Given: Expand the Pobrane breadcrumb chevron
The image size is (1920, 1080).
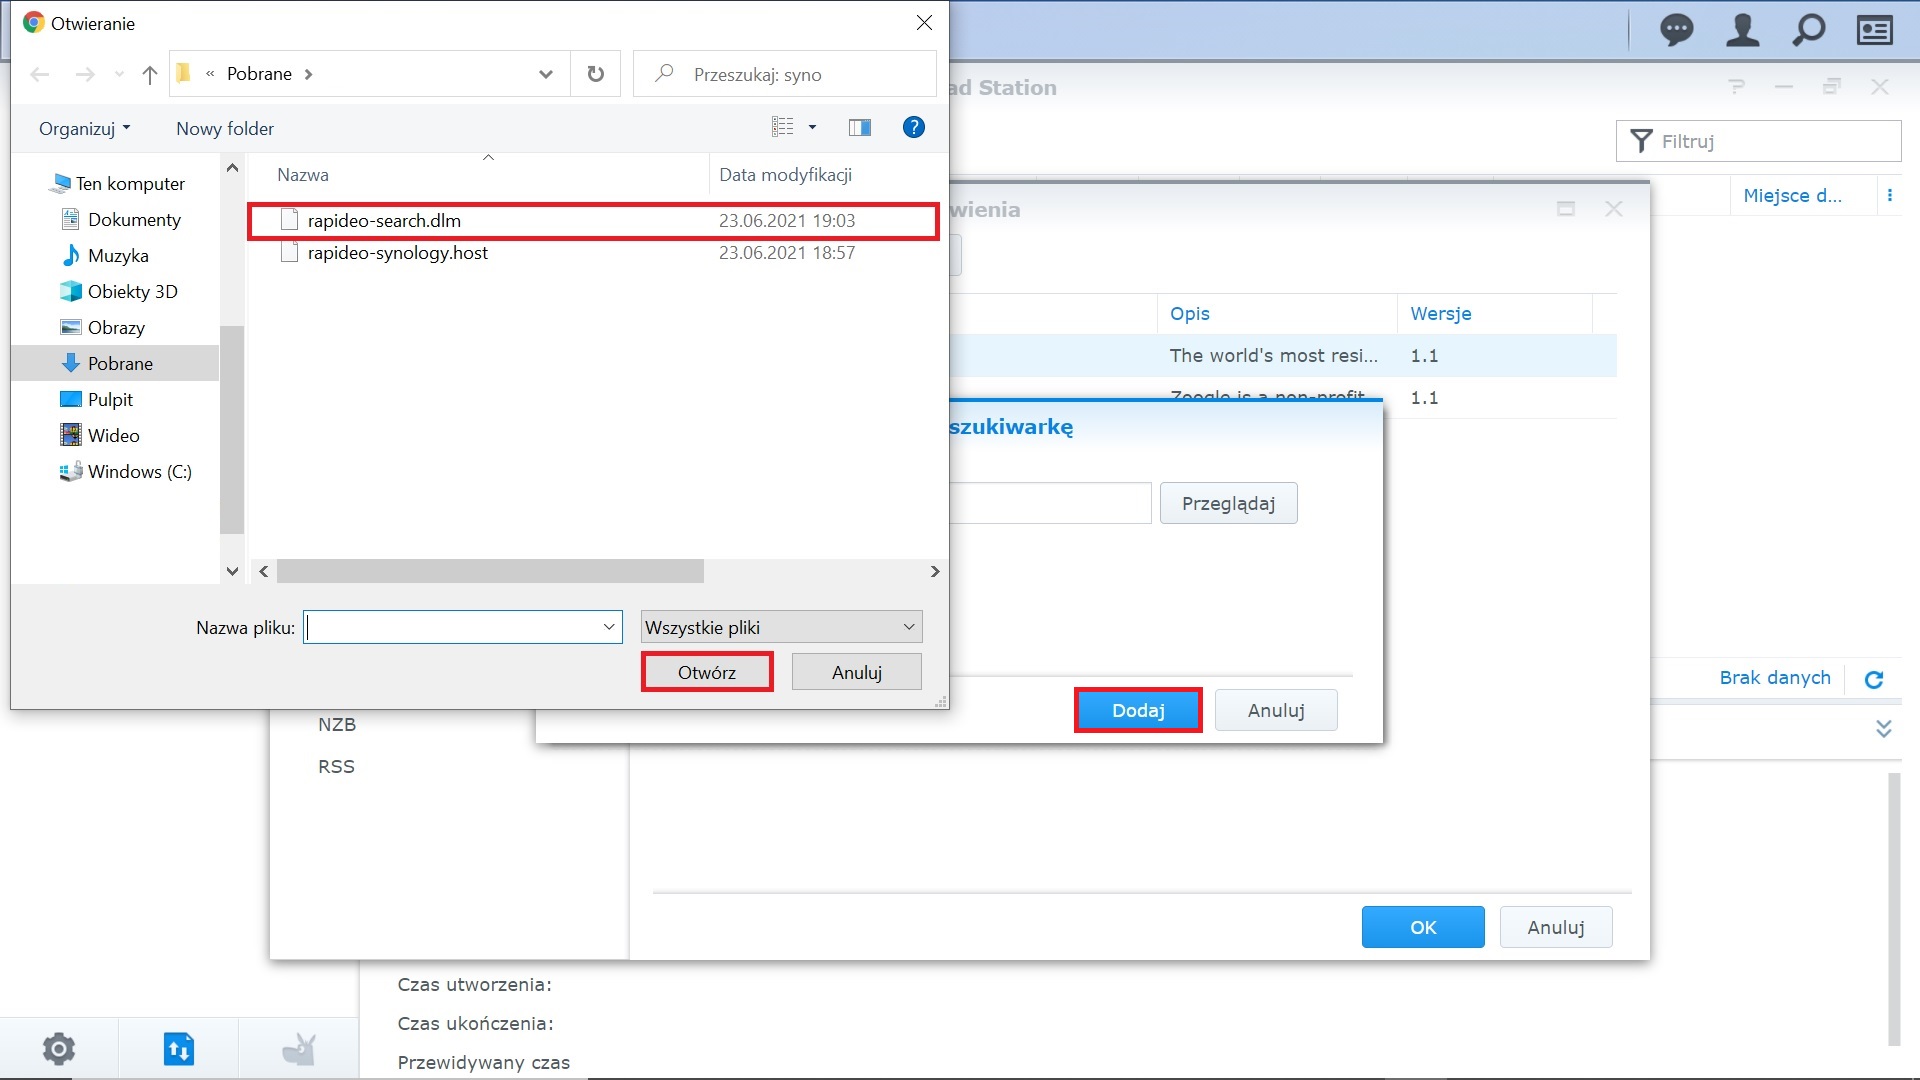Looking at the screenshot, I should point(308,74).
